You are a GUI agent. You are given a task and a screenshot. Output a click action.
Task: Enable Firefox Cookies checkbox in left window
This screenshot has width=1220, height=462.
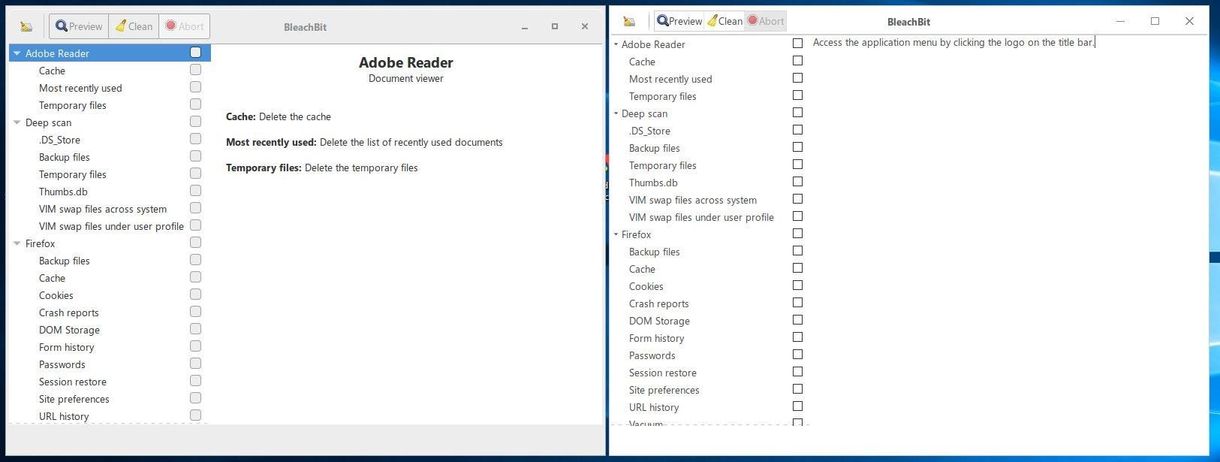tap(195, 294)
